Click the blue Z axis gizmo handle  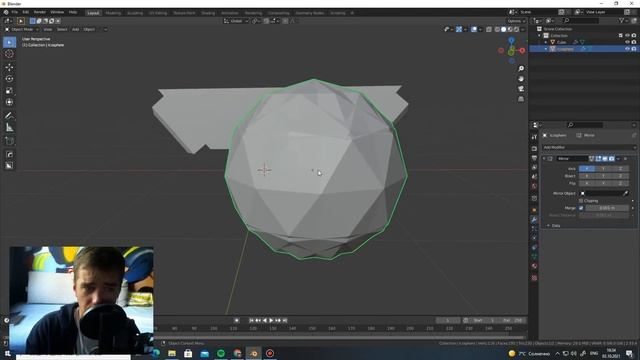(511, 40)
